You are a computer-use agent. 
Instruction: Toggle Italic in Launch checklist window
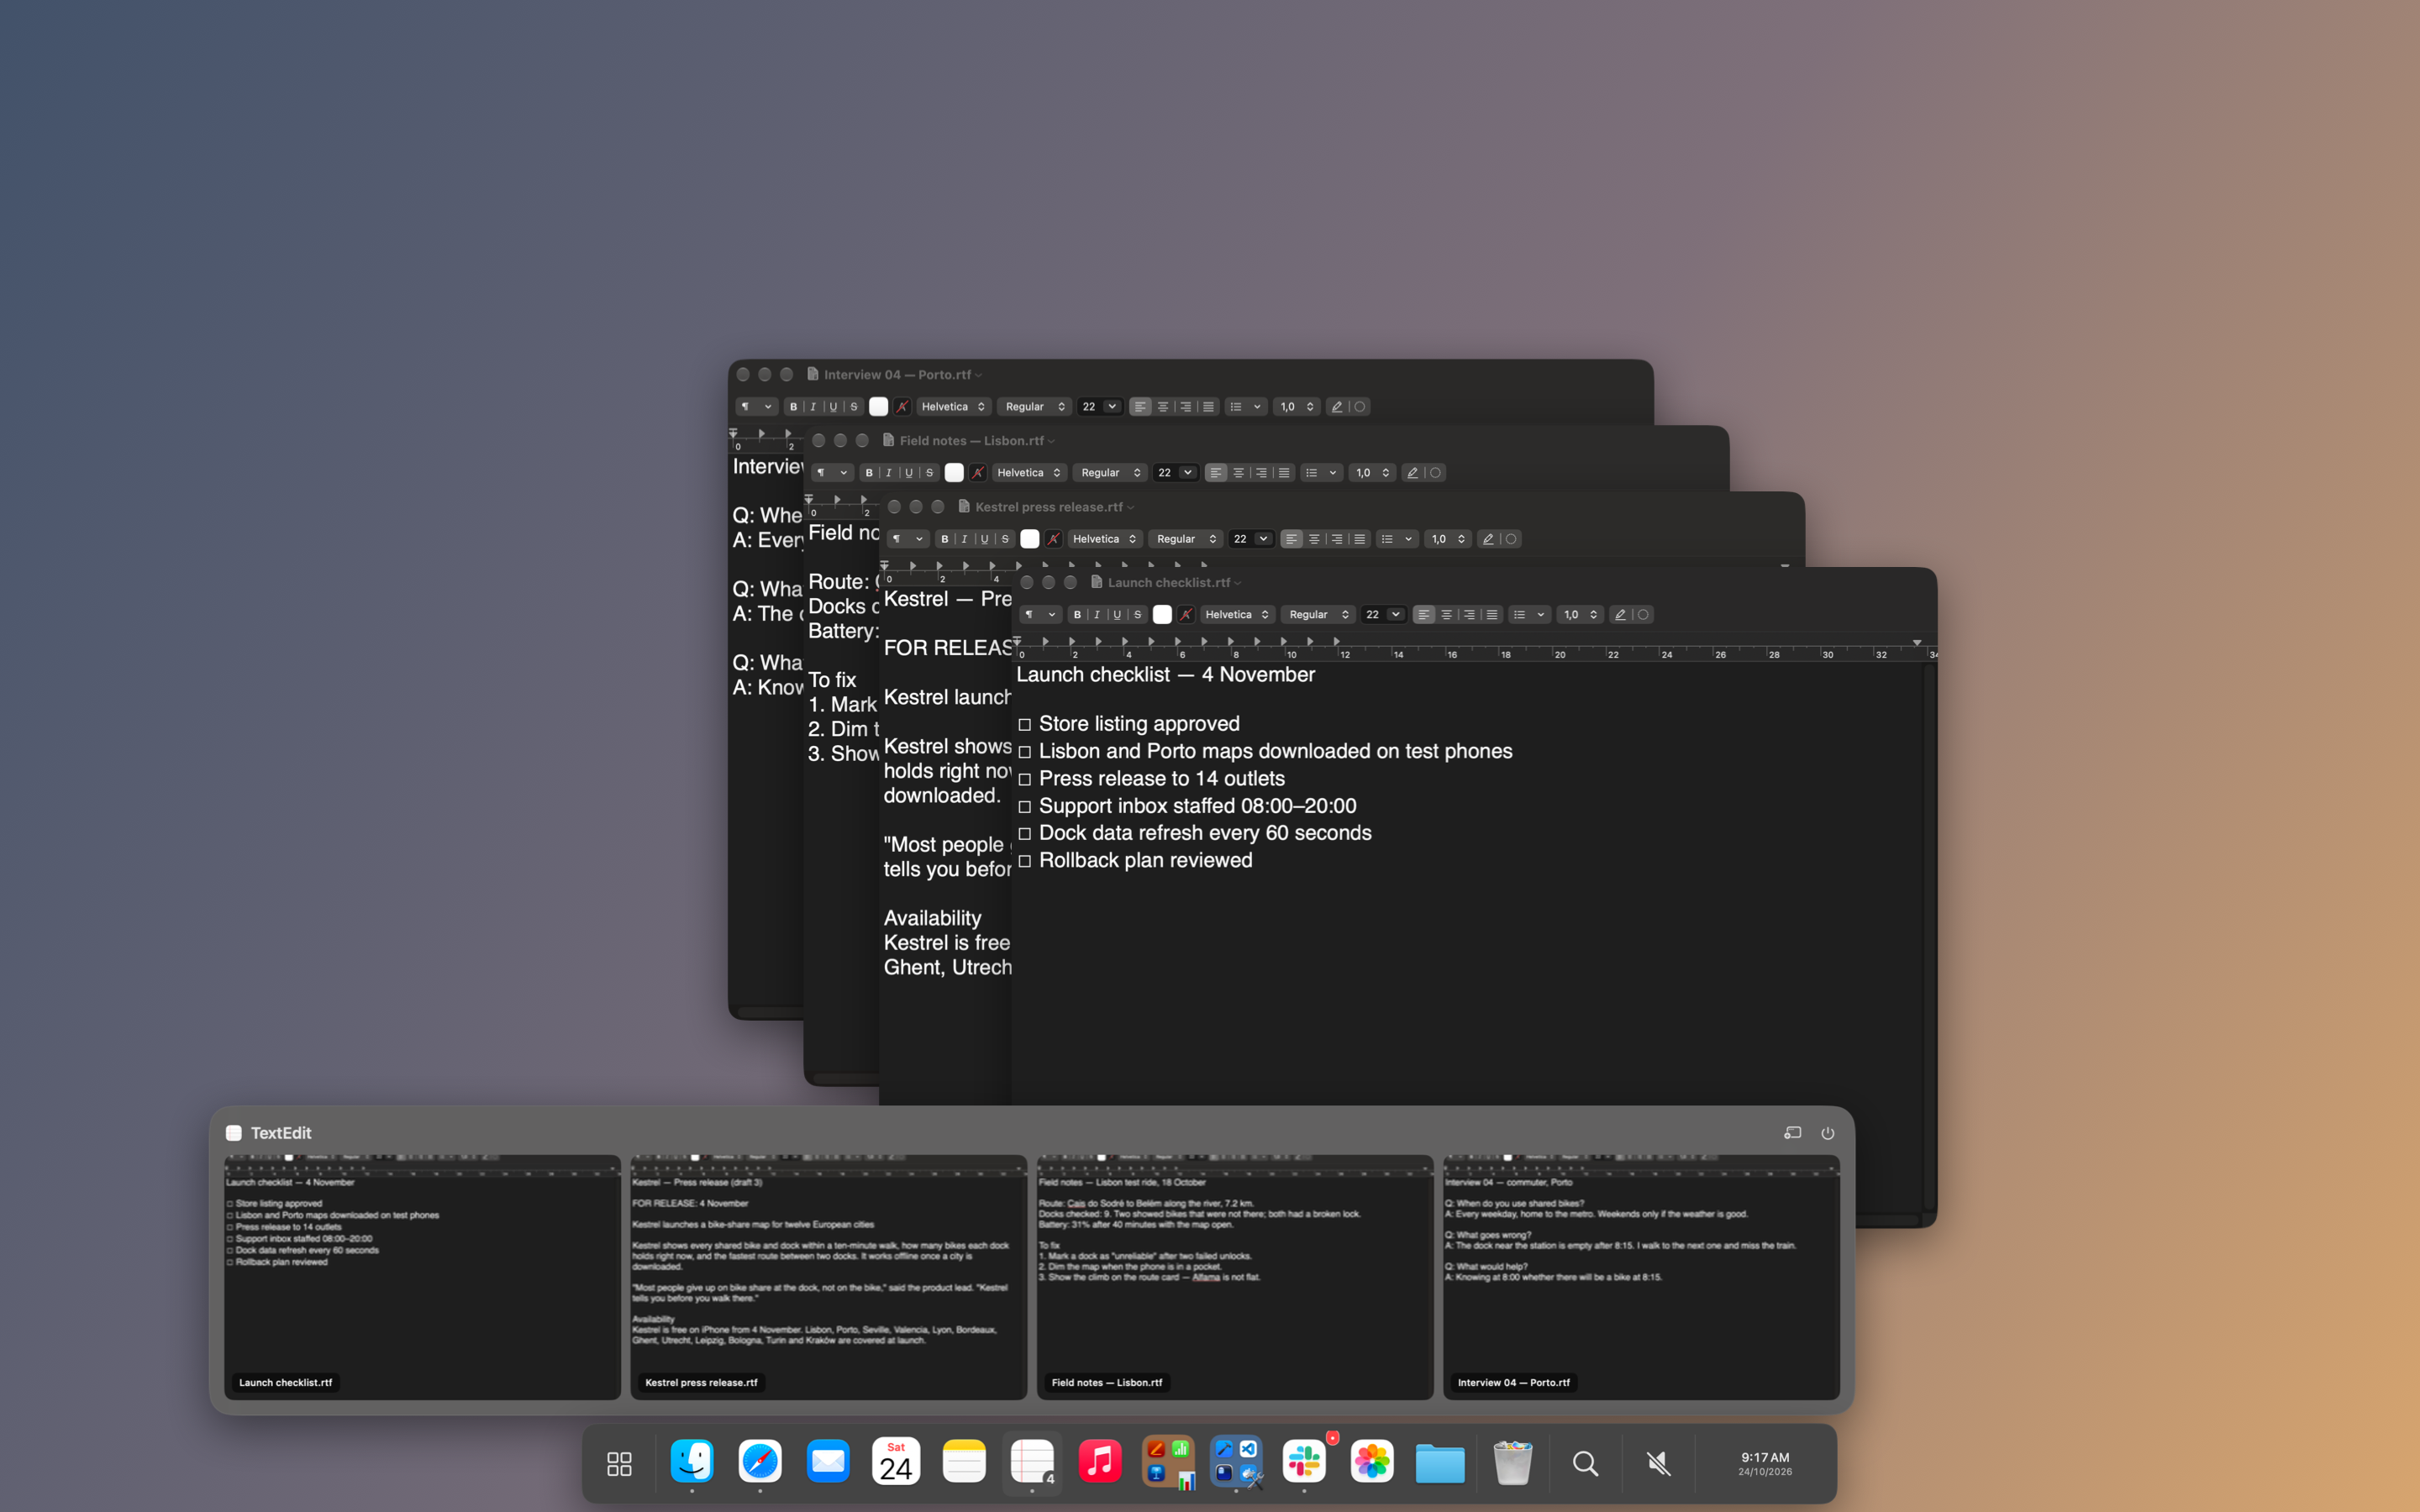1097,614
